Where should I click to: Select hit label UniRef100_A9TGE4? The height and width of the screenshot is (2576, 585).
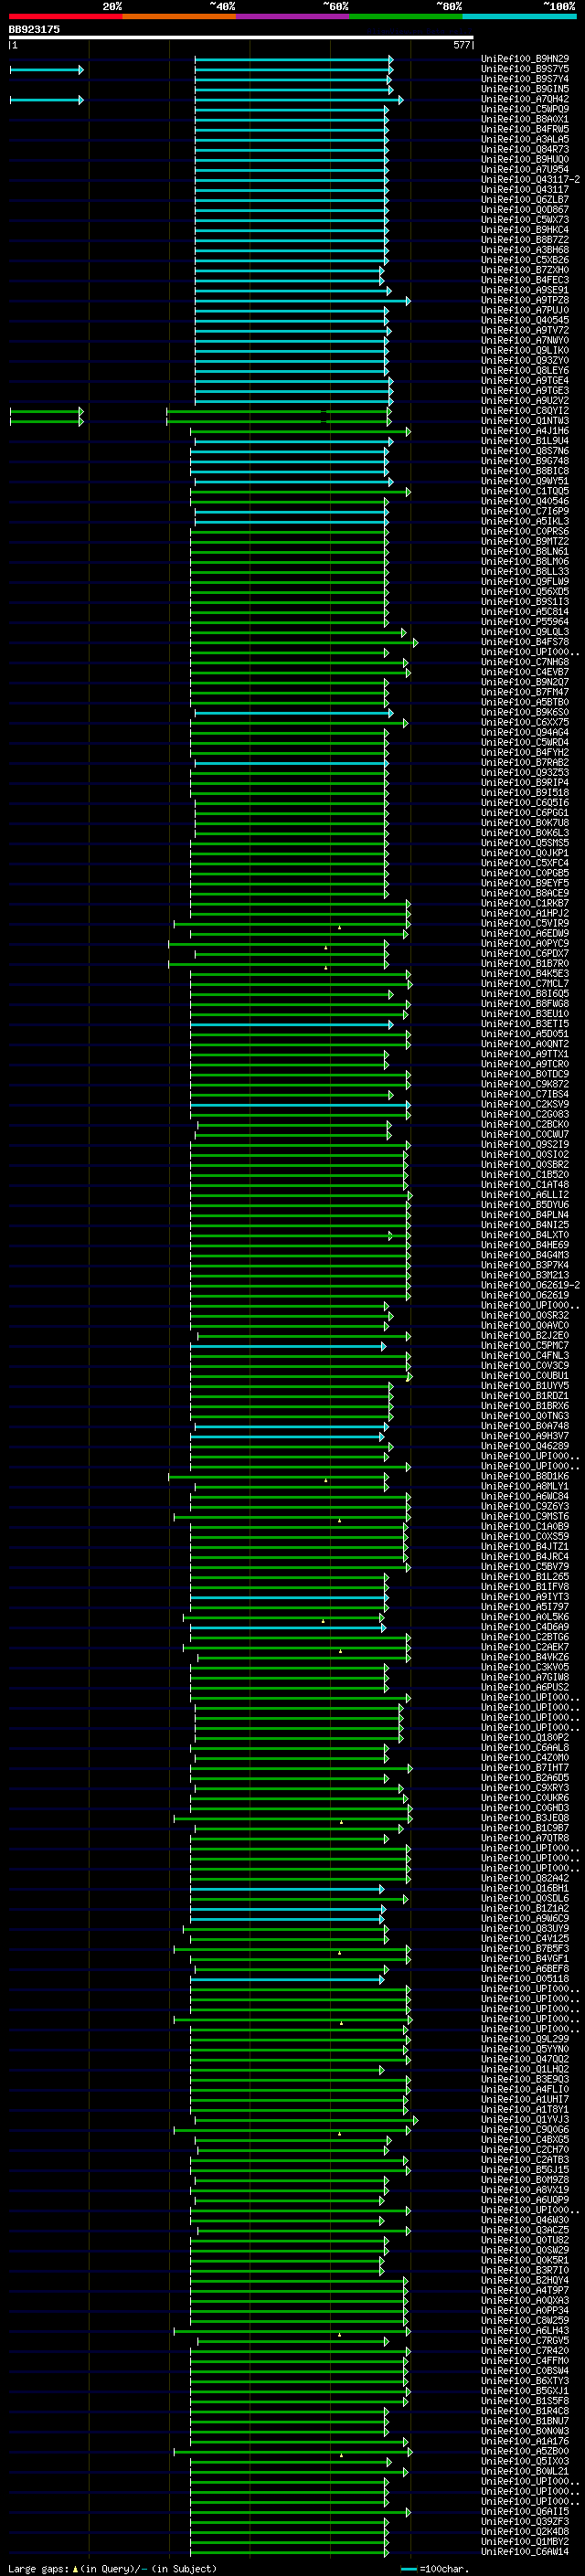525,380
